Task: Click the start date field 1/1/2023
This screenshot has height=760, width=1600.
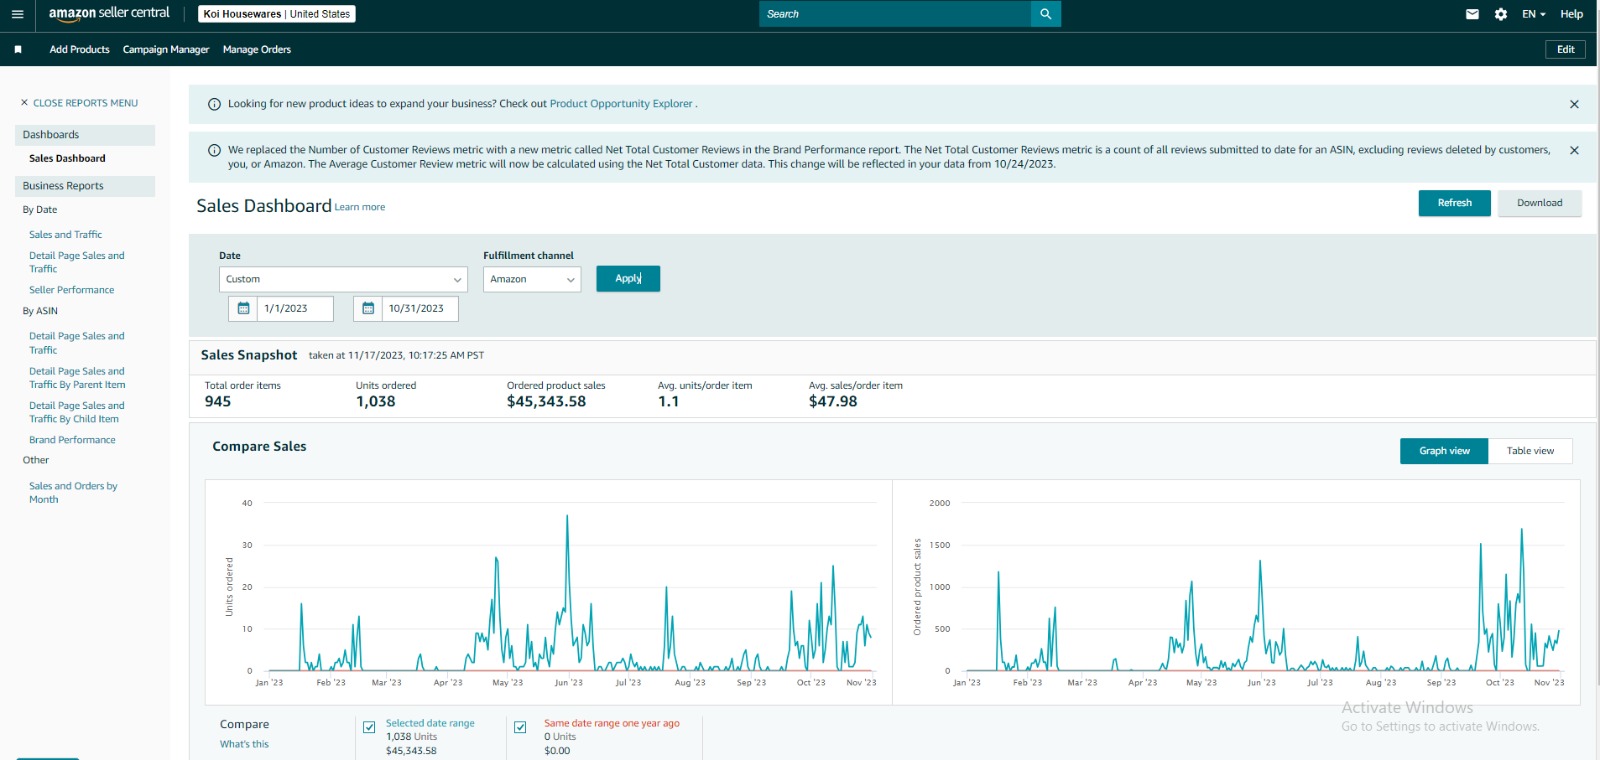Action: (295, 308)
